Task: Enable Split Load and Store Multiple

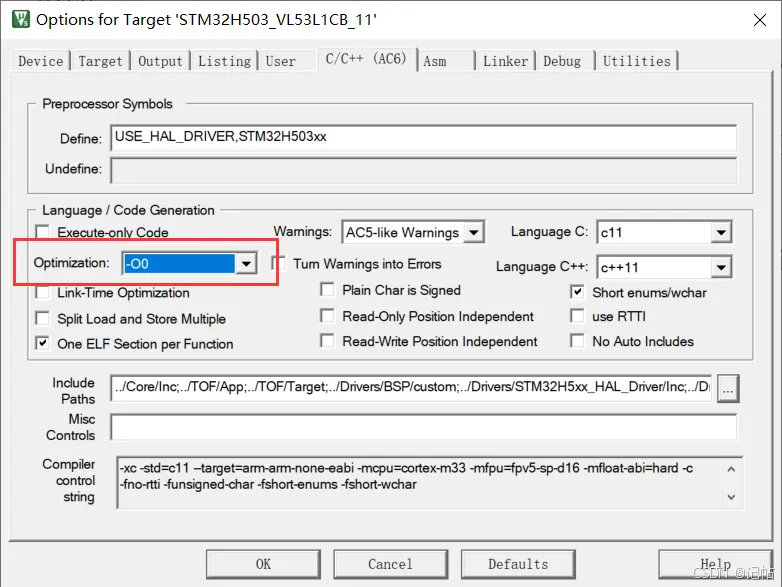Action: pos(43,318)
